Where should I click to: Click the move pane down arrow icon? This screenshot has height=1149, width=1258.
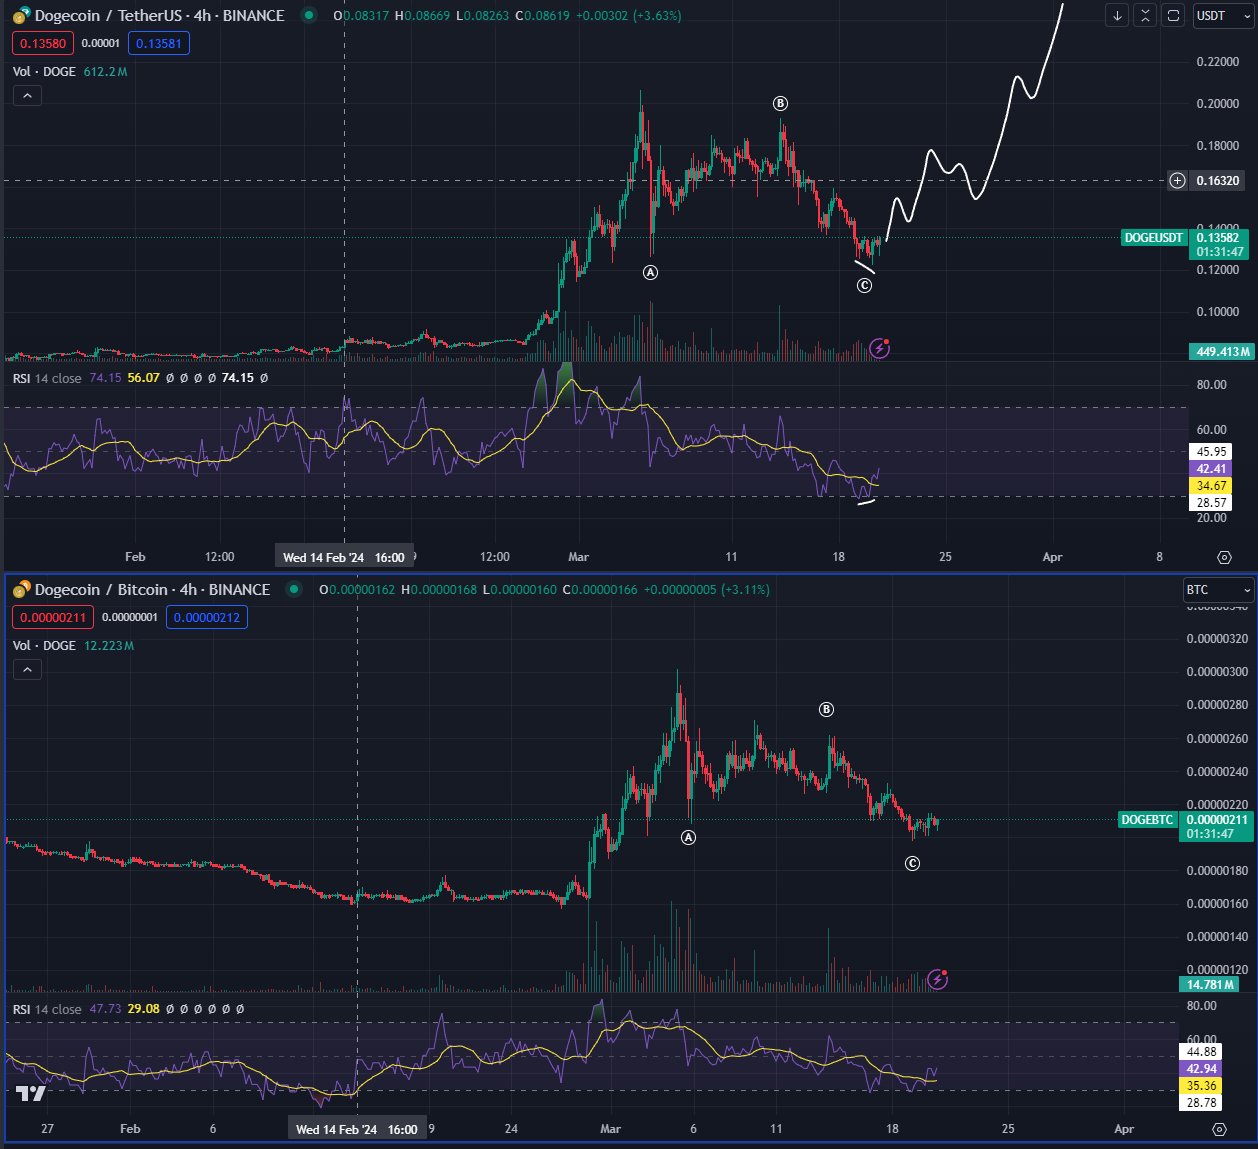click(x=1118, y=16)
